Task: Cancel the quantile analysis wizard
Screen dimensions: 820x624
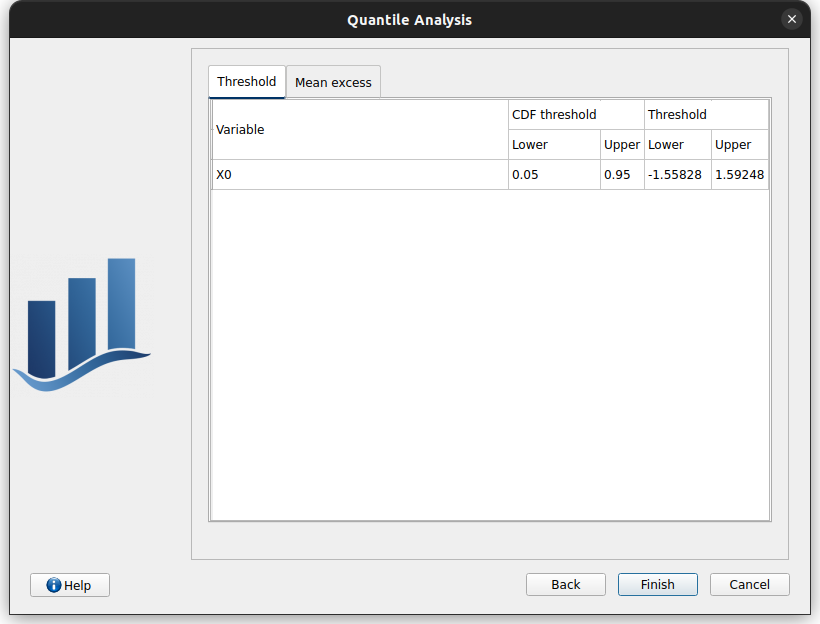Action: 749,584
